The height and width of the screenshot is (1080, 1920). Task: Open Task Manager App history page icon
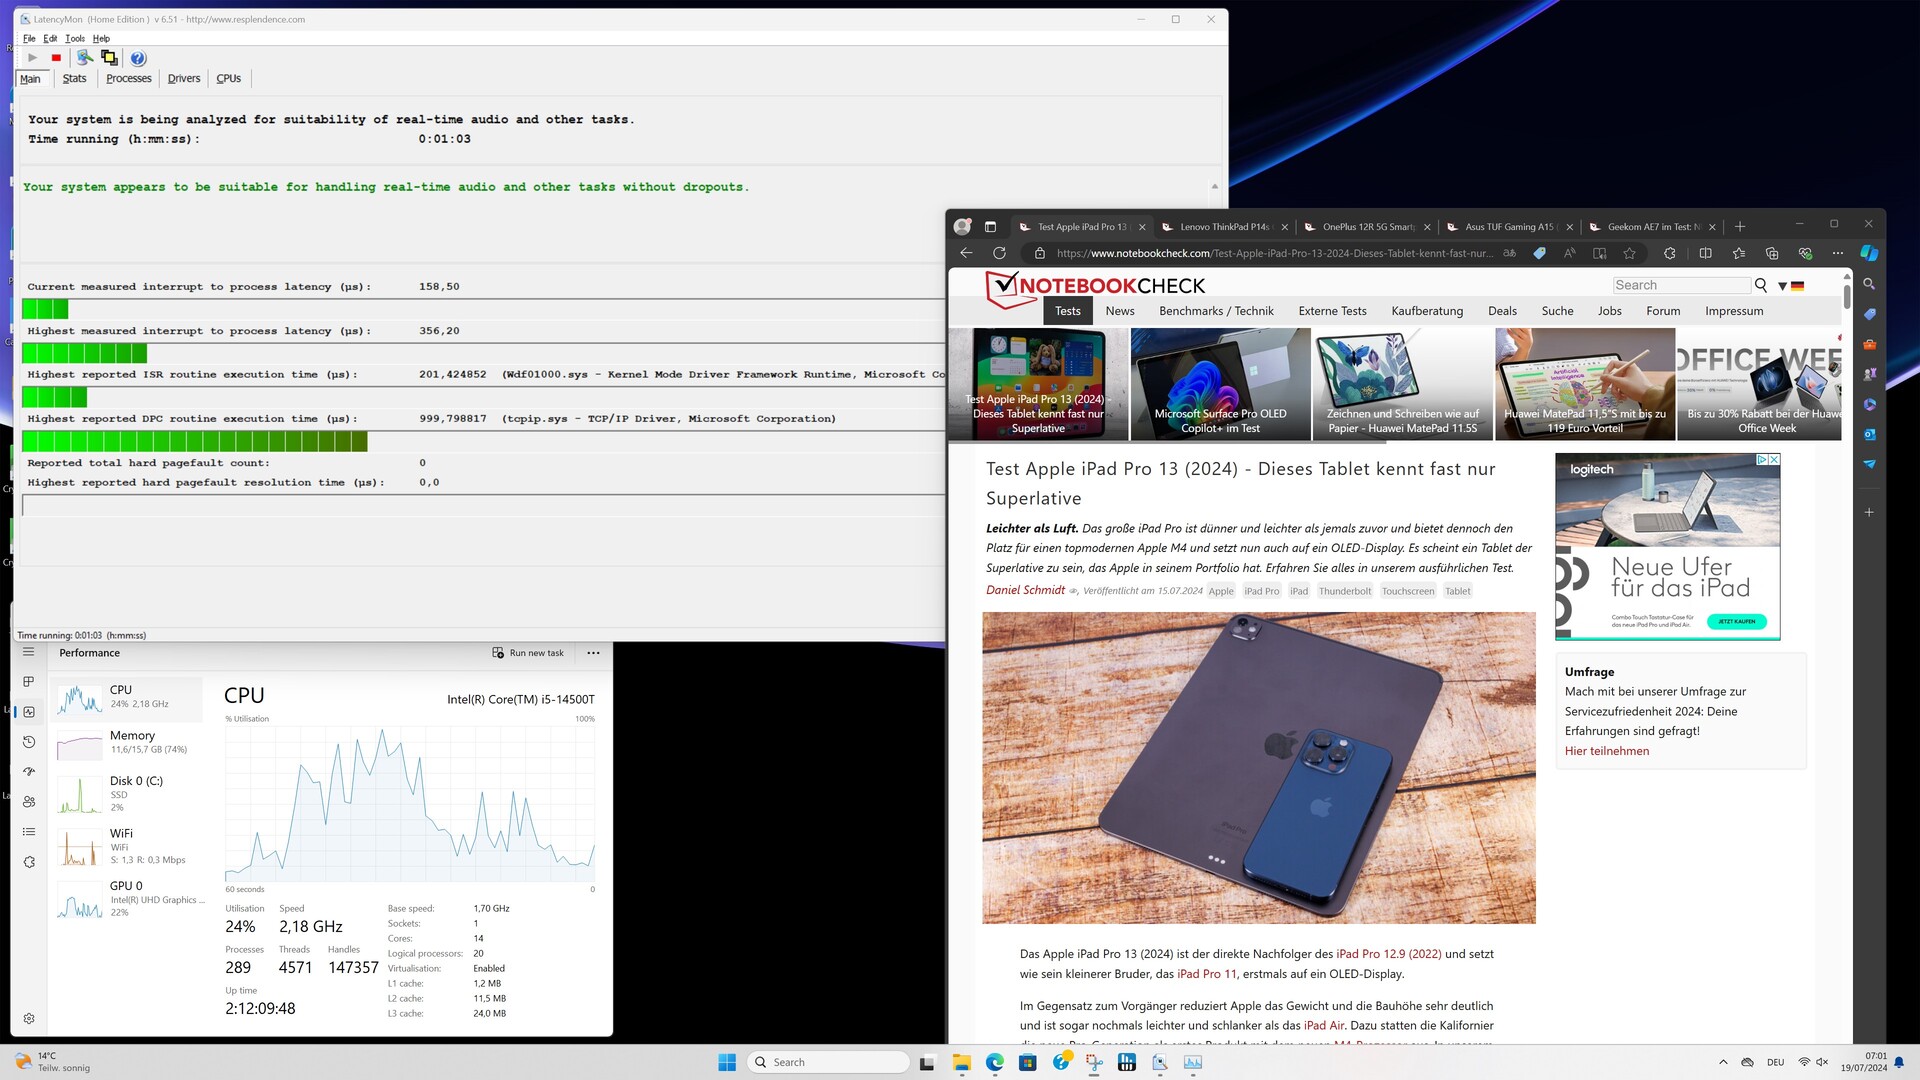tap(29, 742)
